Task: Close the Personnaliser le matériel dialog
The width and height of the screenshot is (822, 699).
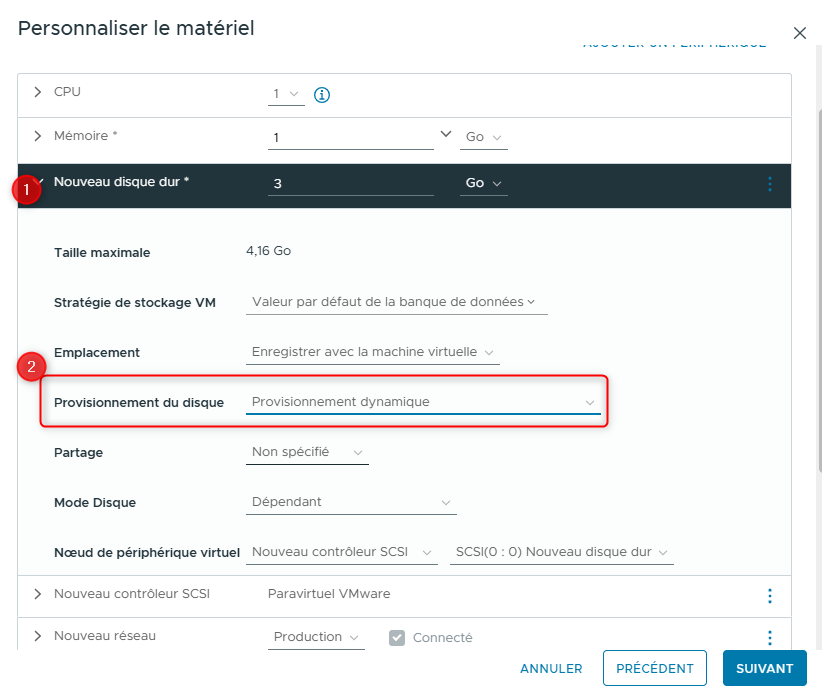Action: pyautogui.click(x=800, y=33)
